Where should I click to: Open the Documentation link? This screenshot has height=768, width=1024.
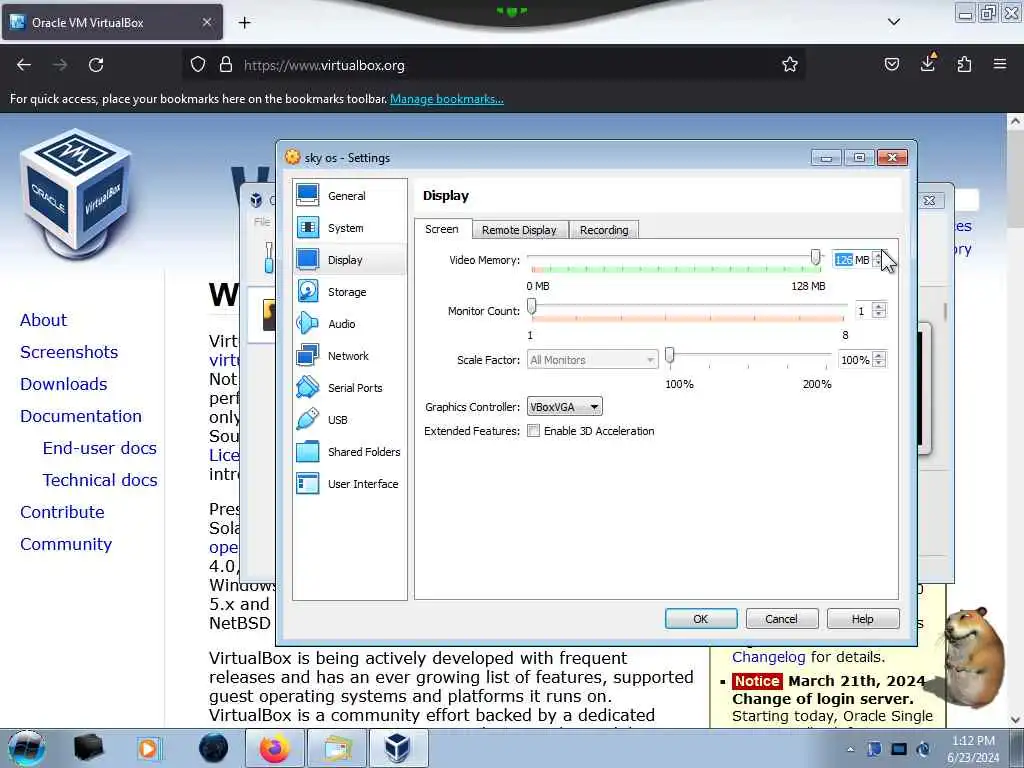click(81, 416)
